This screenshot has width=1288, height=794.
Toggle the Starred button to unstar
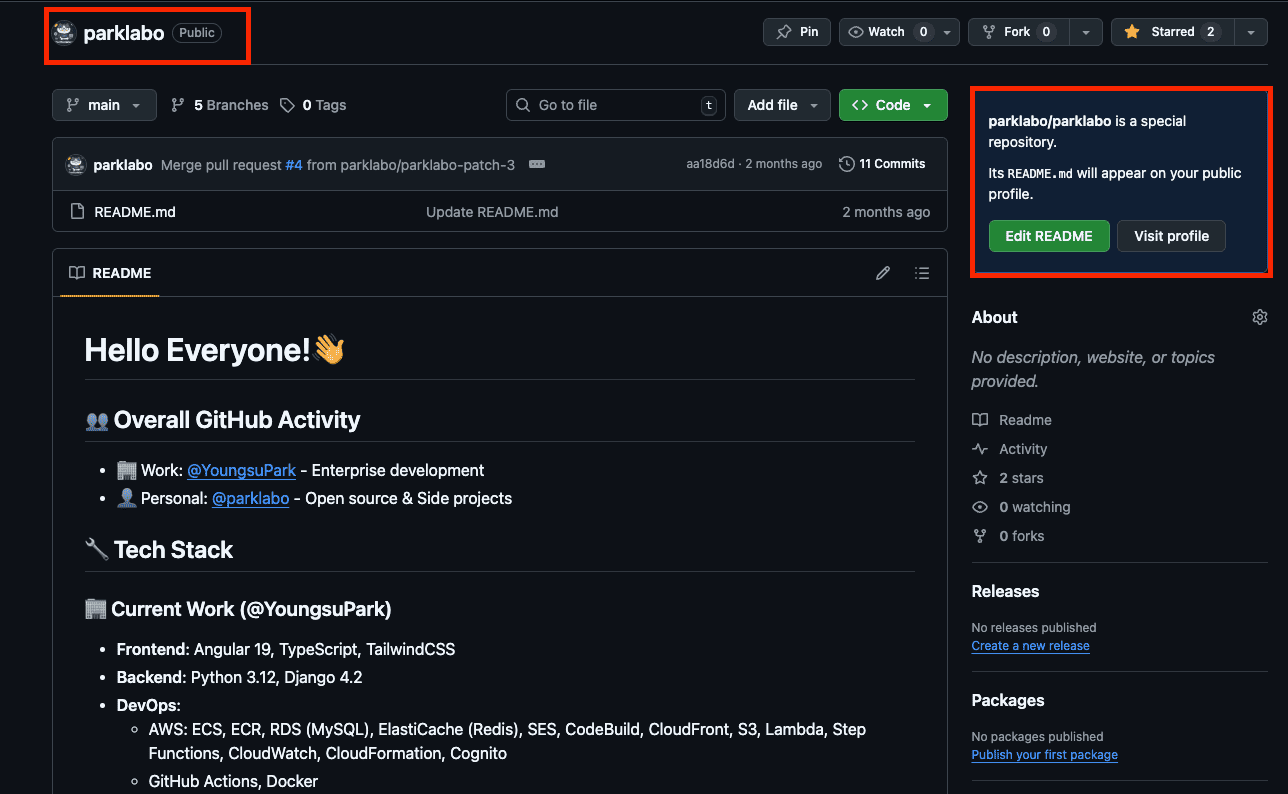click(x=1171, y=32)
